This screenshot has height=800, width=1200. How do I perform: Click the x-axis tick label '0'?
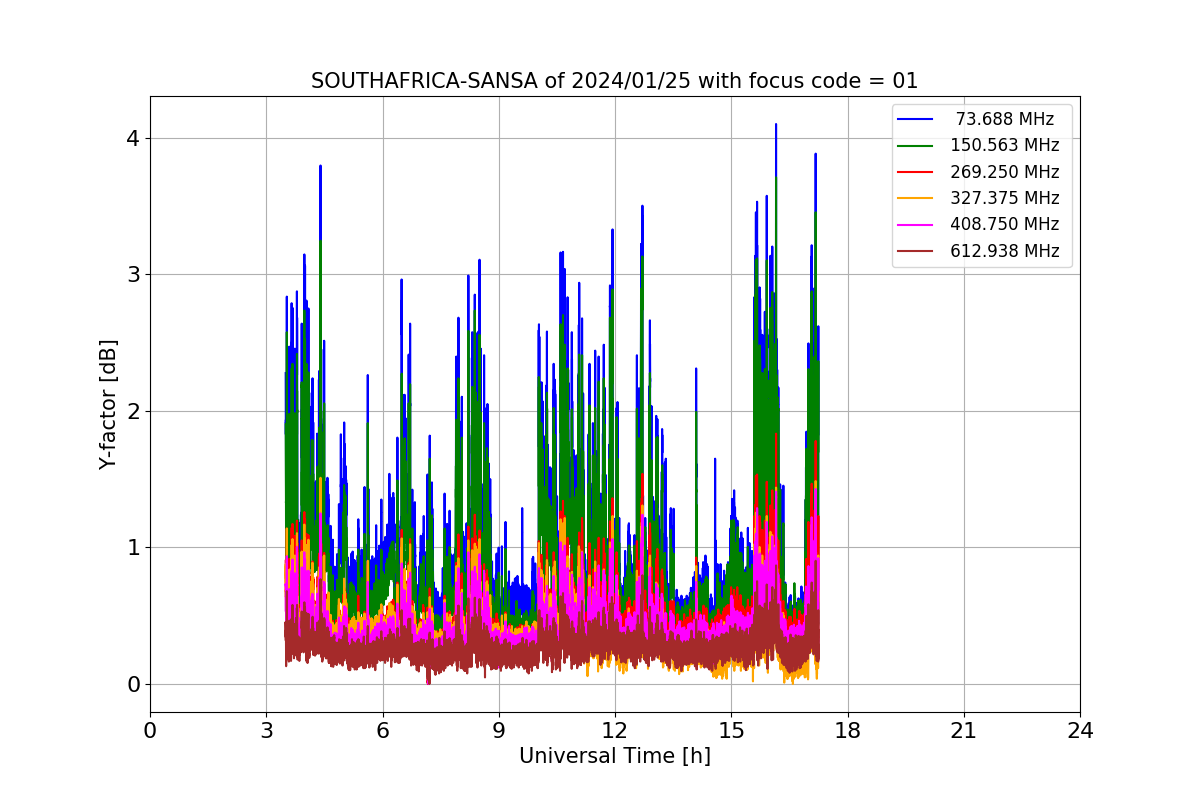(x=150, y=731)
